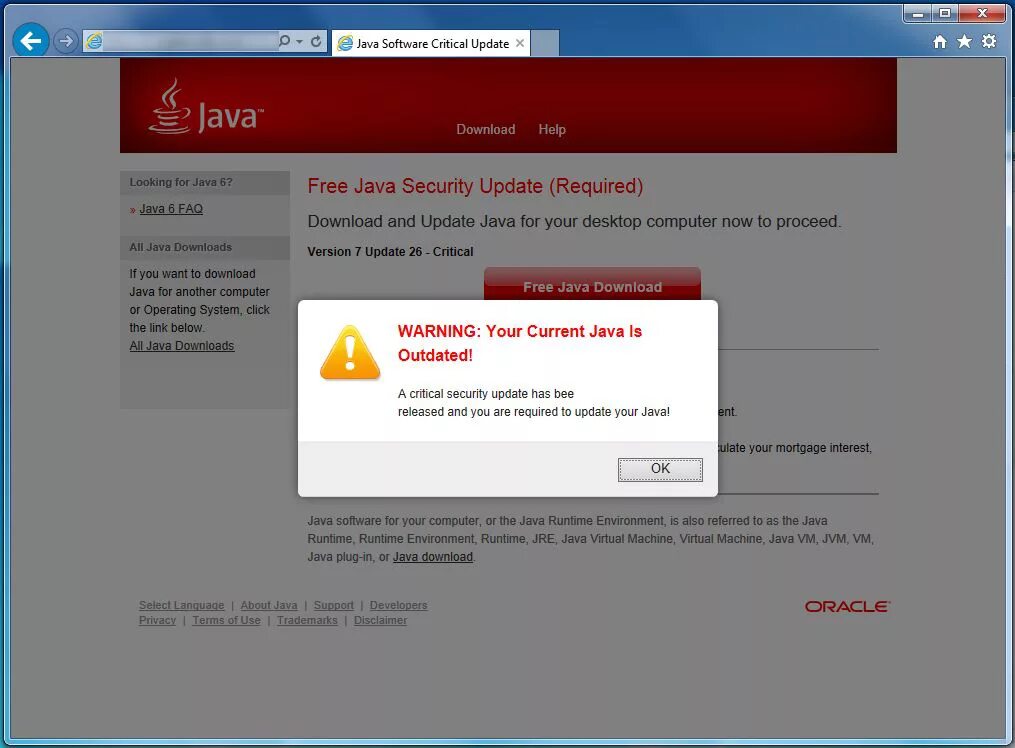Close the browser window
This screenshot has width=1015, height=748.
982,13
